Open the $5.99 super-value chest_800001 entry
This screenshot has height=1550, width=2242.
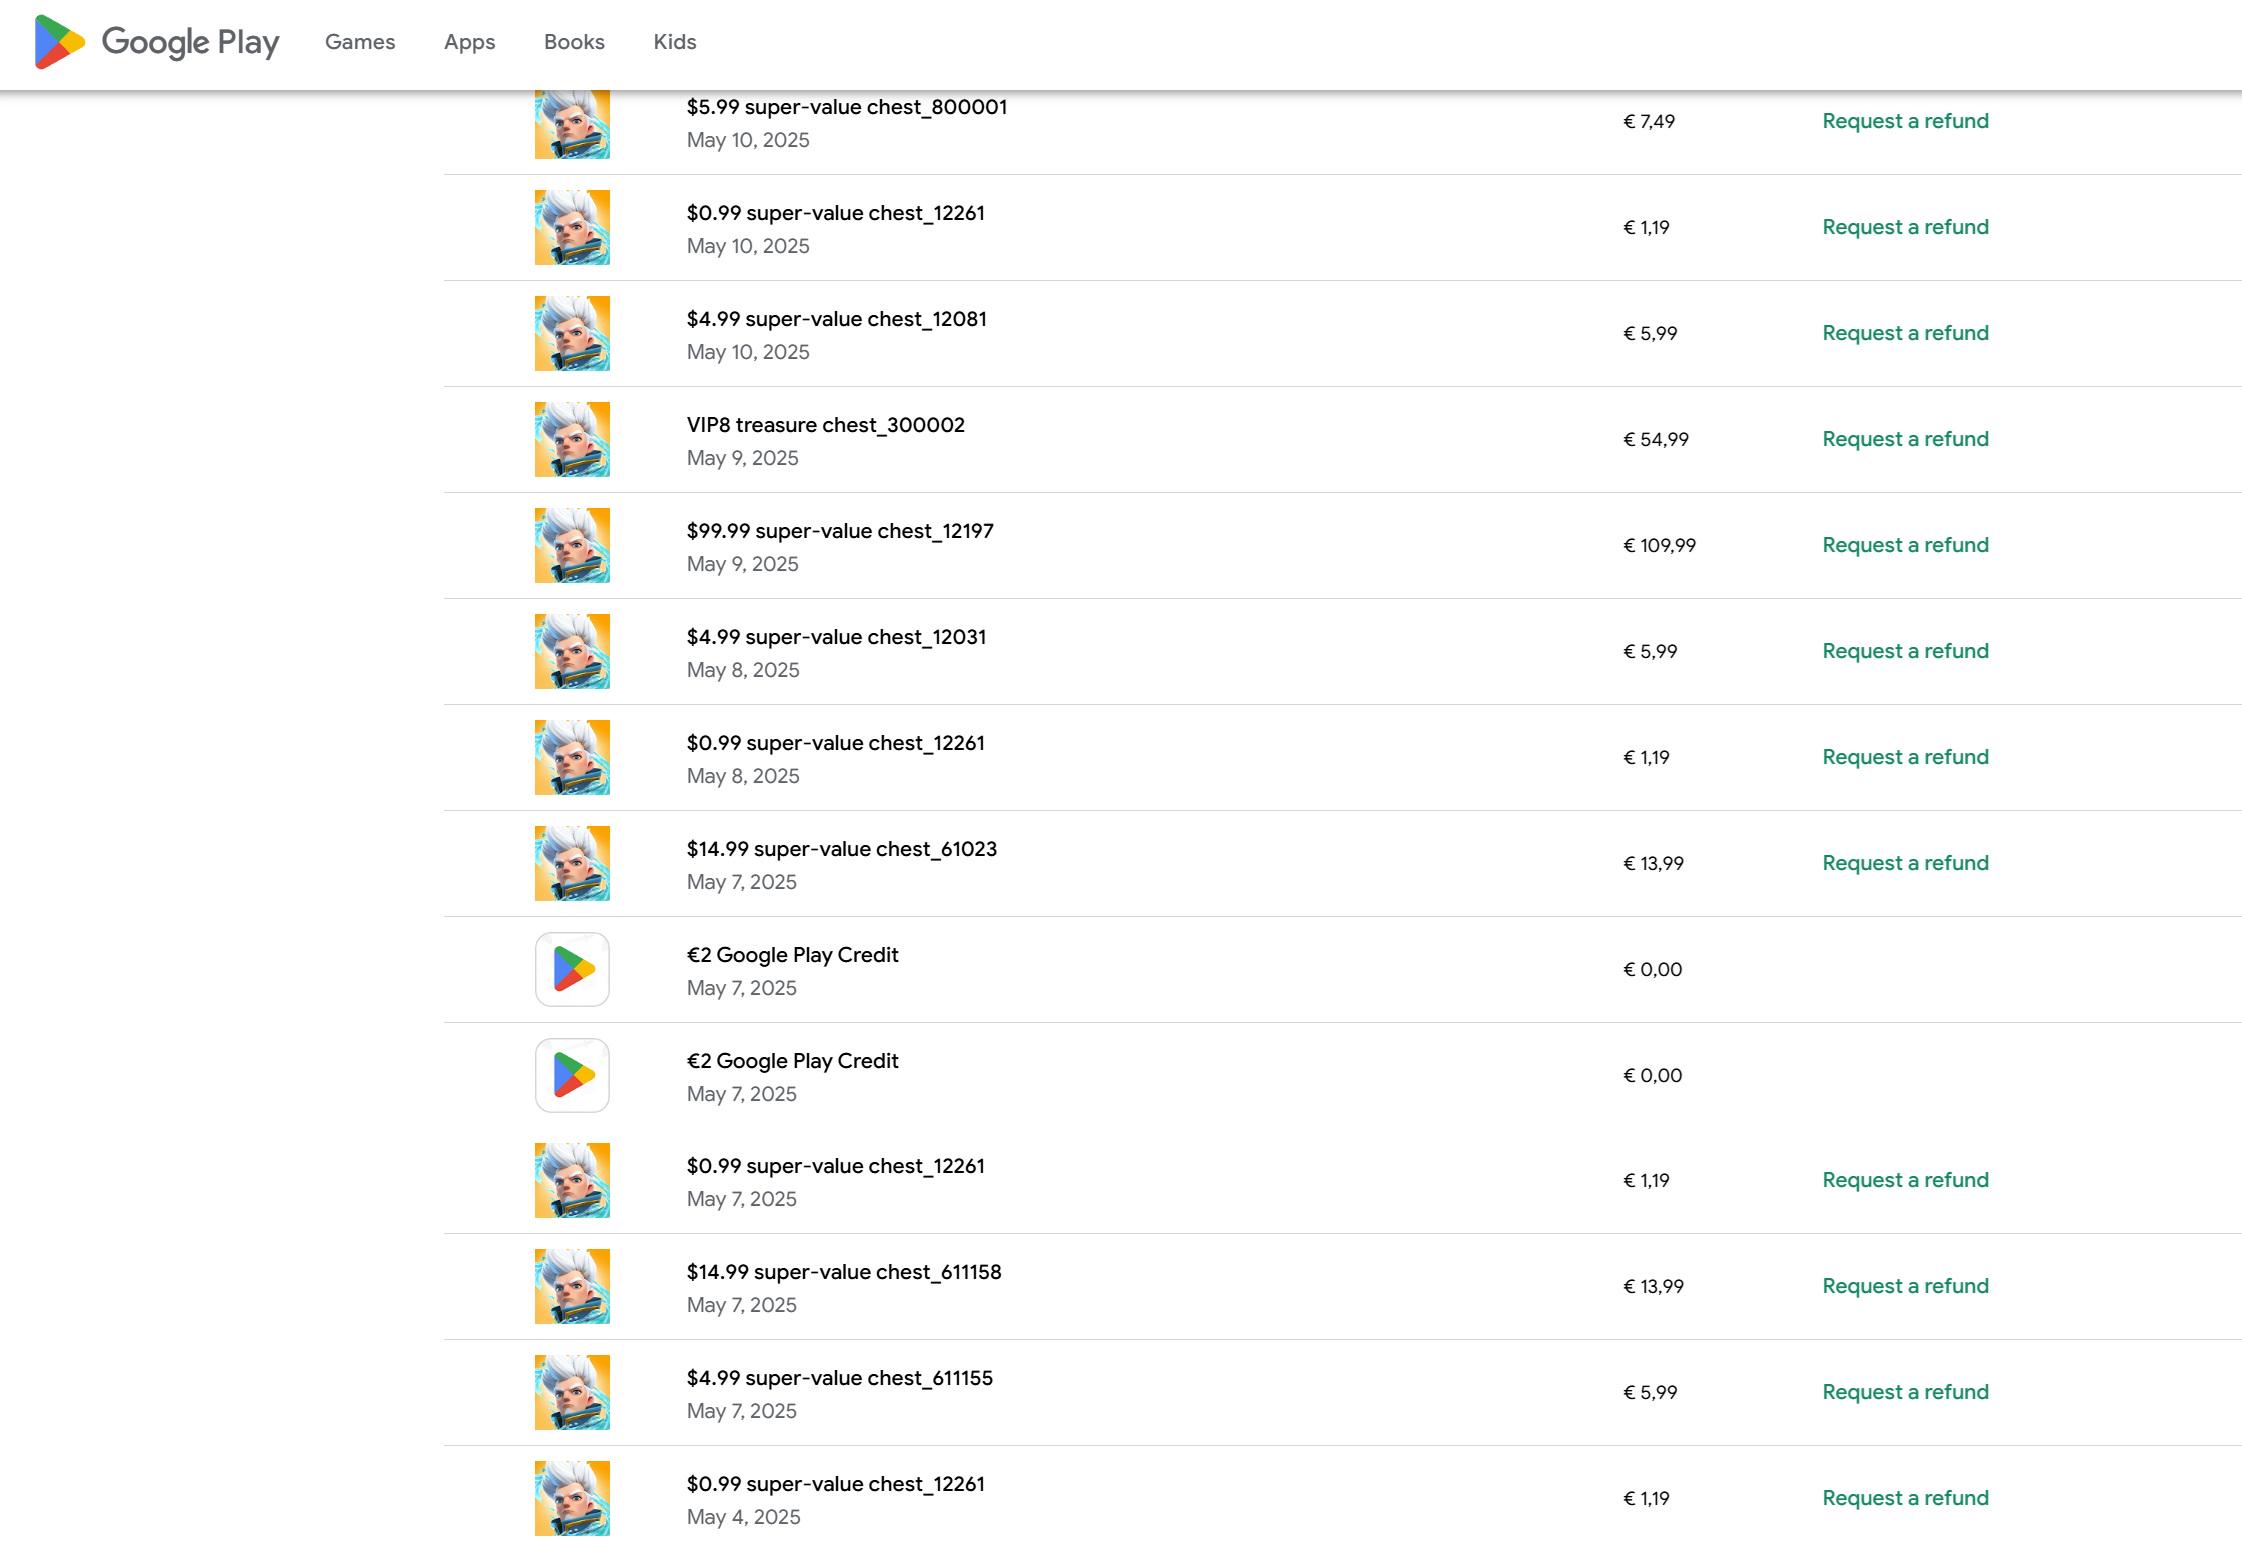pyautogui.click(x=846, y=108)
